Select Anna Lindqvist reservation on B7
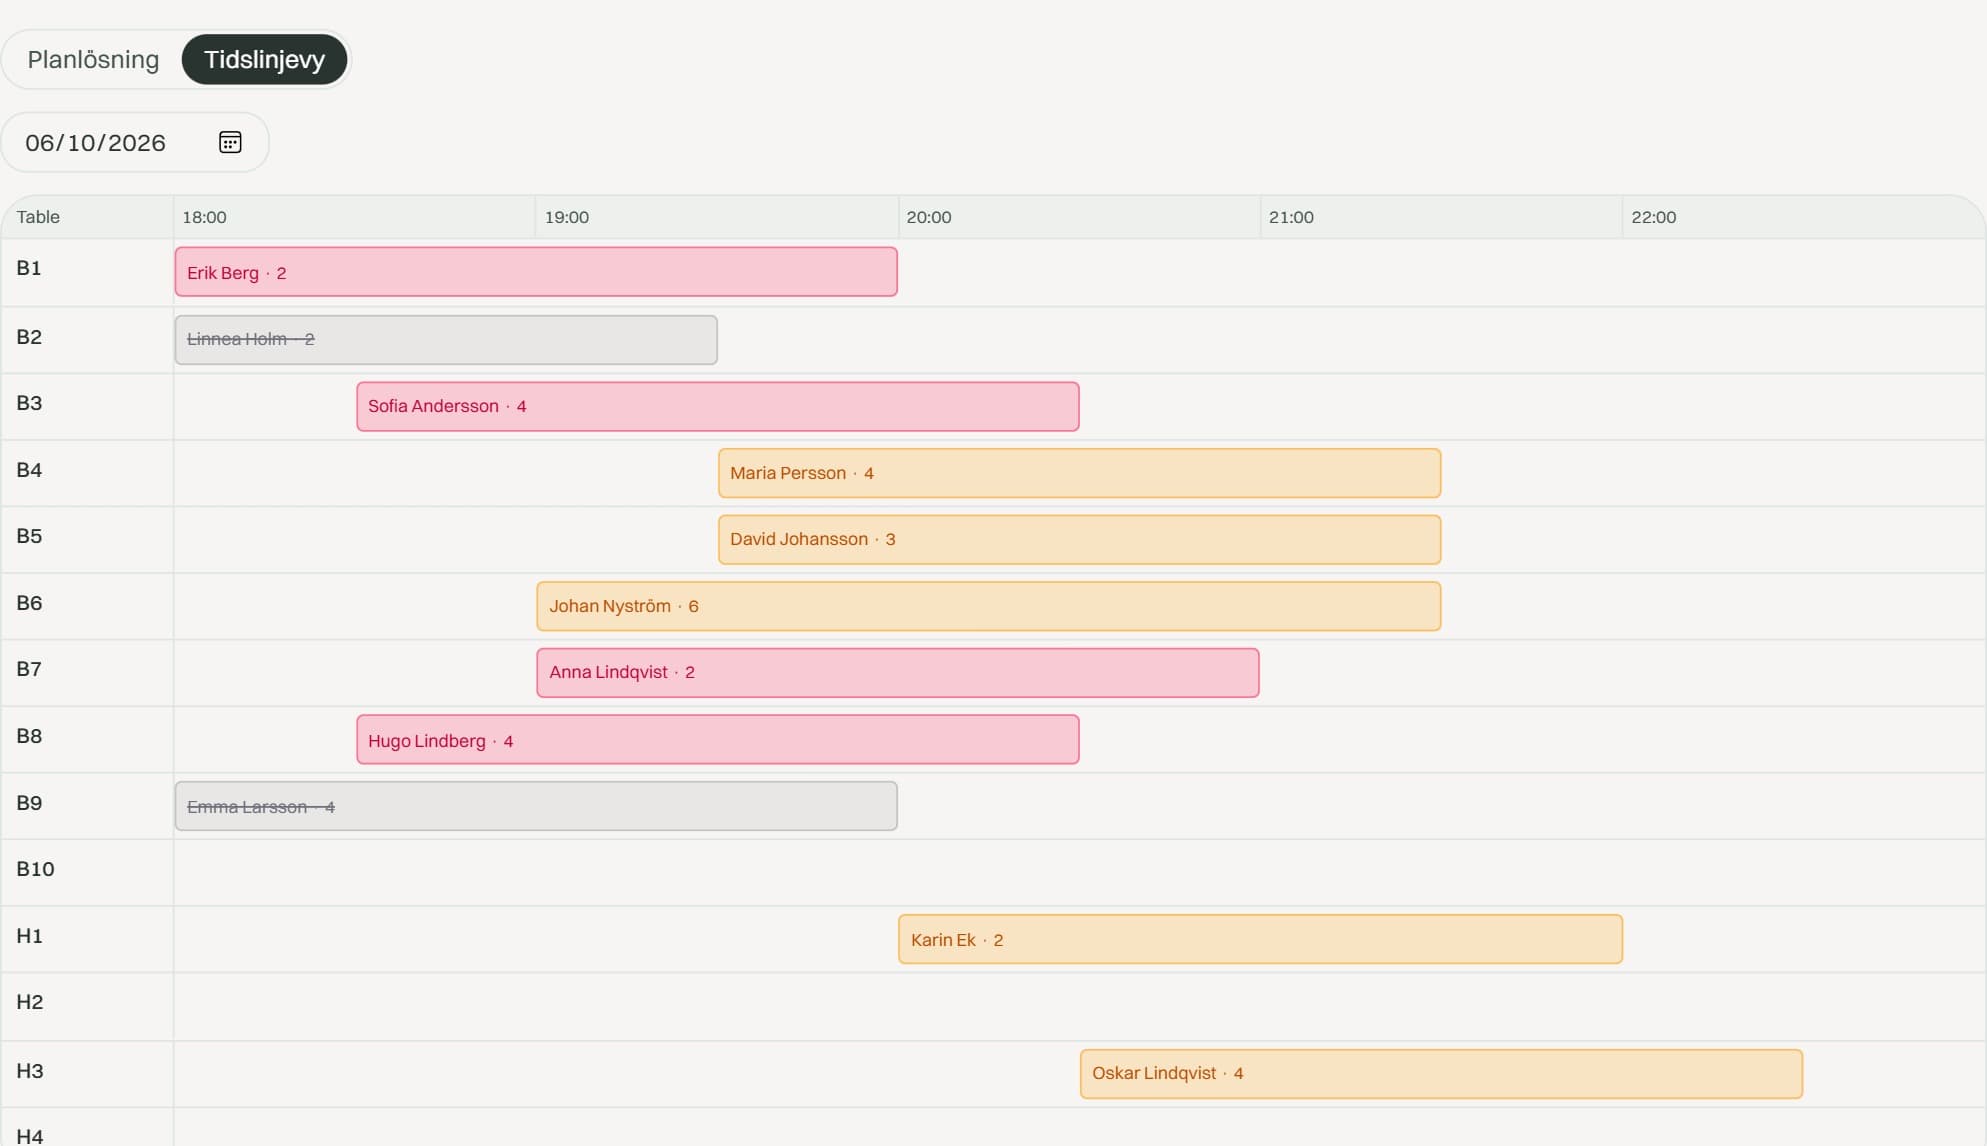Screen dimensions: 1987x1146 (898, 673)
